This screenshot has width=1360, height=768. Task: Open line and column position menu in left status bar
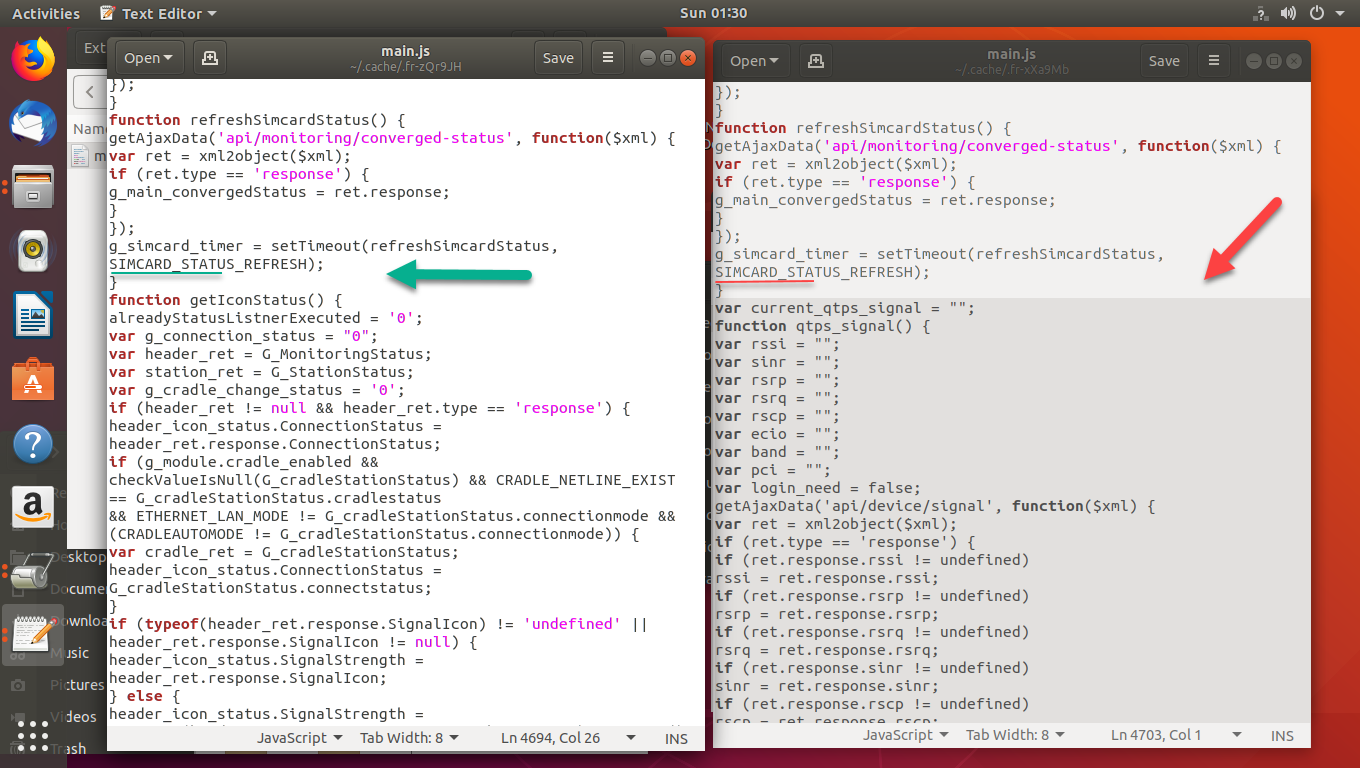click(567, 738)
